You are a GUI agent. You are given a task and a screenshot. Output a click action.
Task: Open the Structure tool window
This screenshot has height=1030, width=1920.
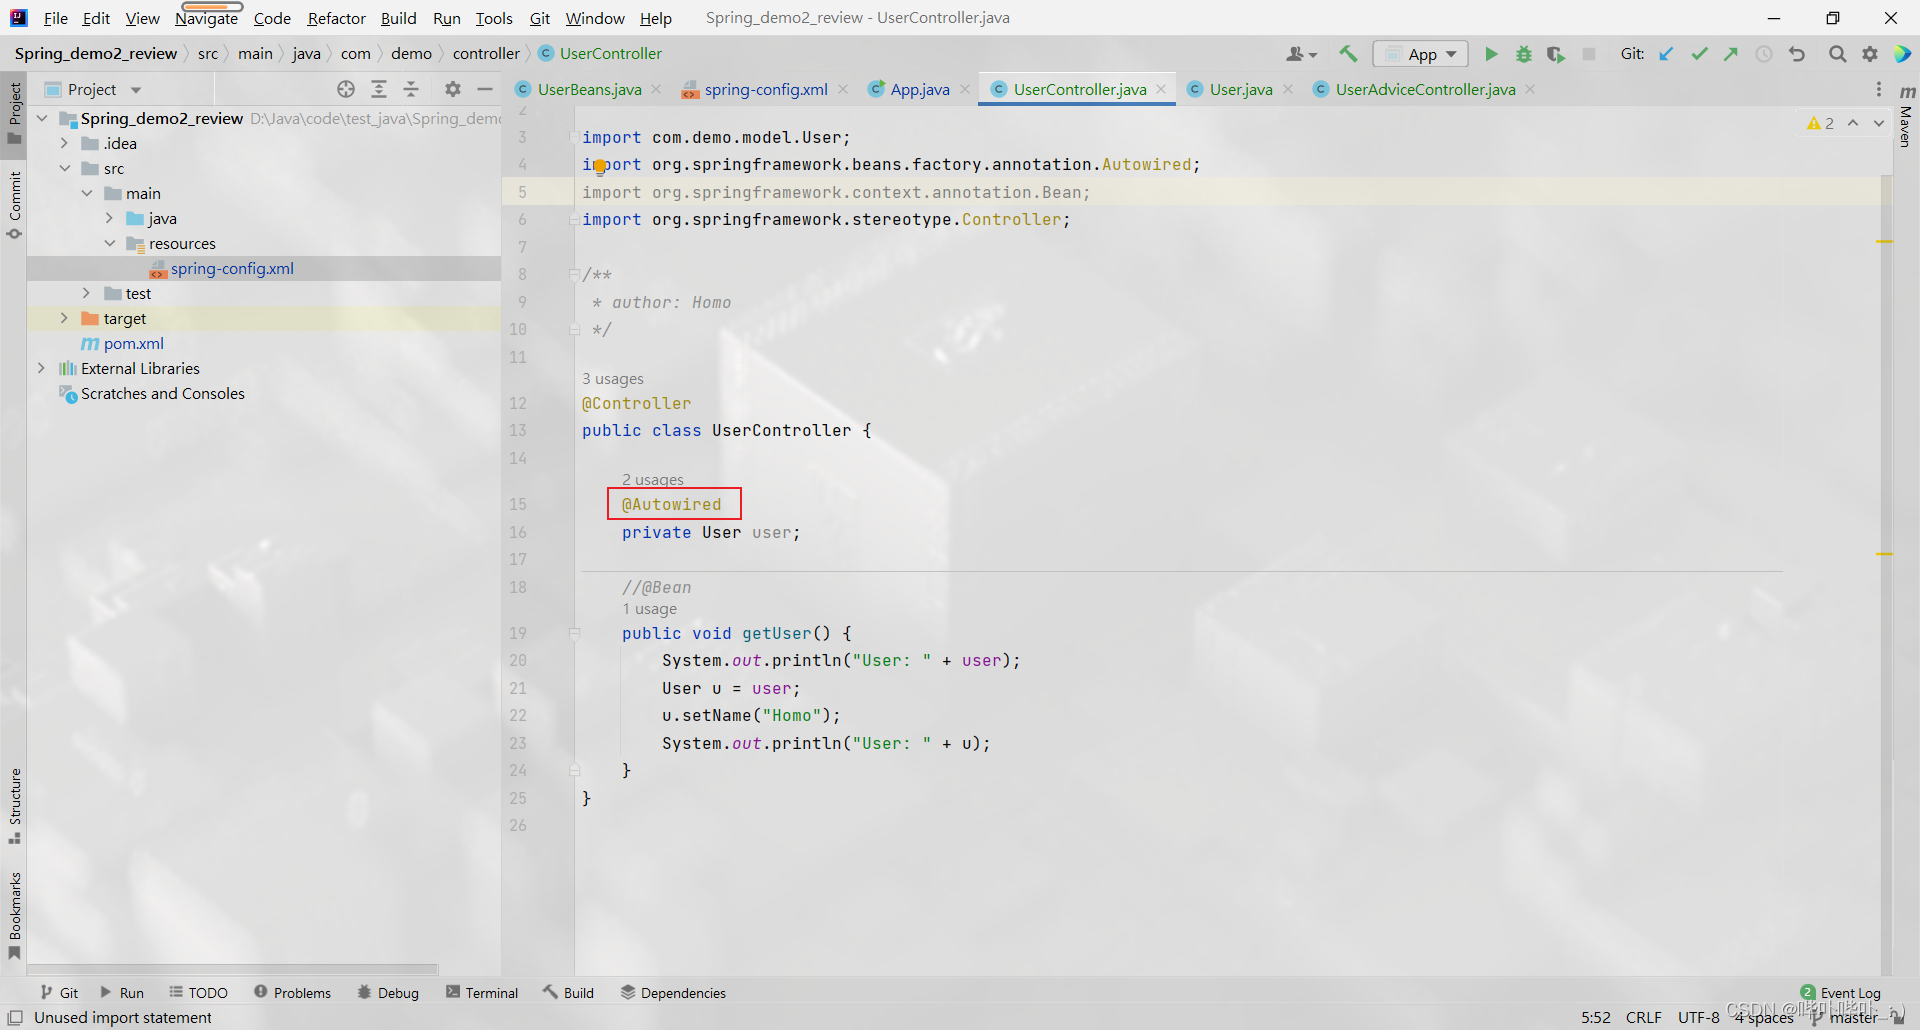14,805
